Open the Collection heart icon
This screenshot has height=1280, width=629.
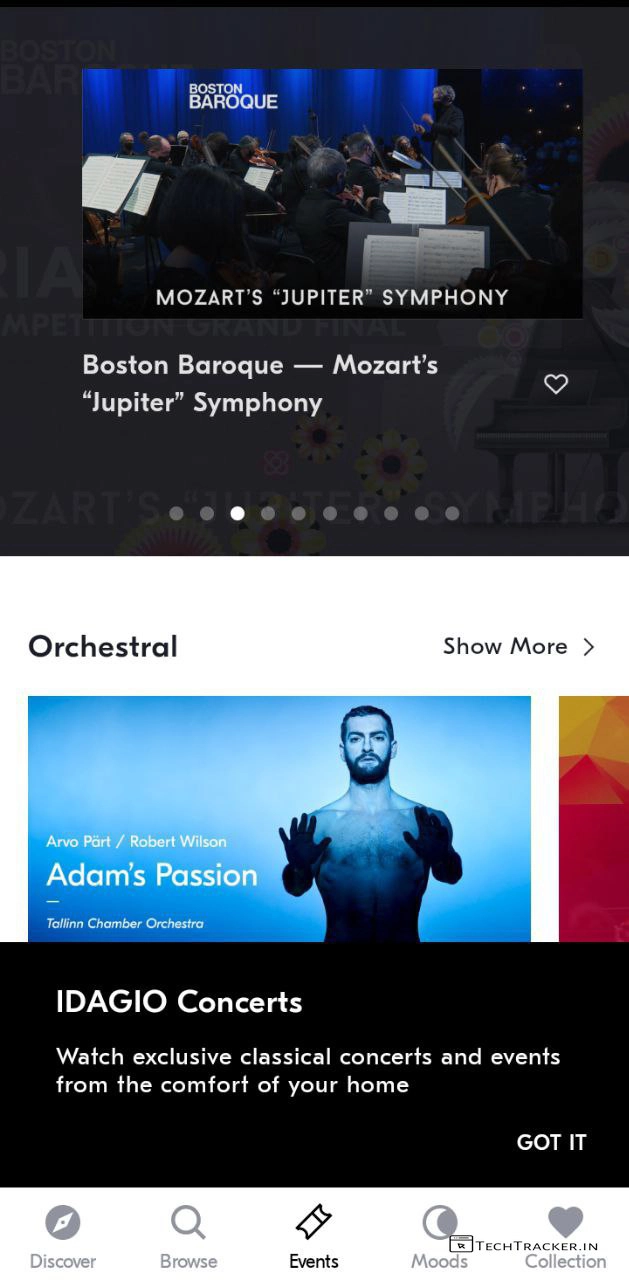click(x=565, y=1222)
